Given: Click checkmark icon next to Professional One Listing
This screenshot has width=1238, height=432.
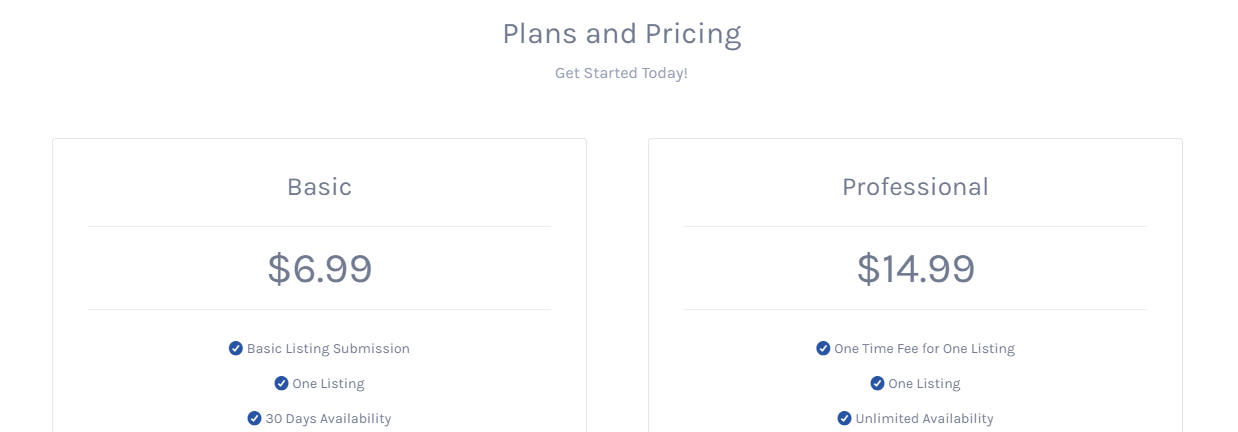Looking at the screenshot, I should (x=877, y=383).
